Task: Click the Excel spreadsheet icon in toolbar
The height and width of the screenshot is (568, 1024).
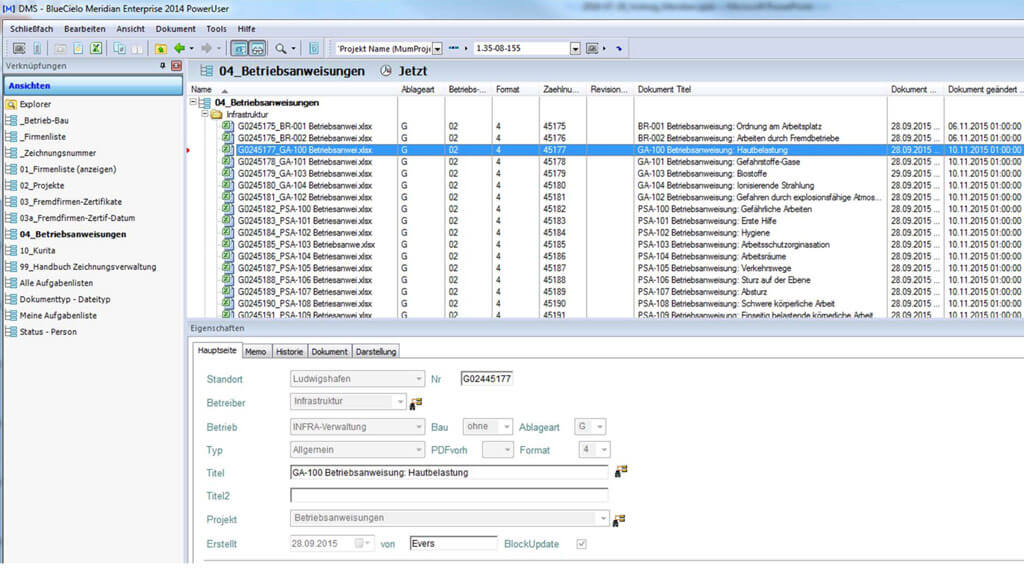Action: coord(96,48)
